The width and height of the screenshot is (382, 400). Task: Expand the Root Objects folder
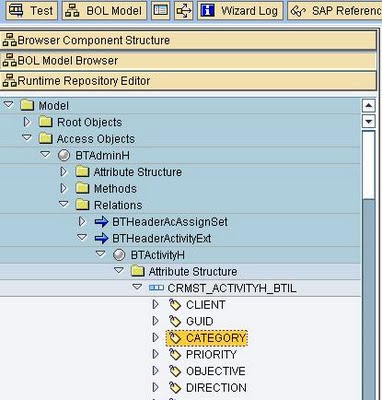click(x=27, y=122)
